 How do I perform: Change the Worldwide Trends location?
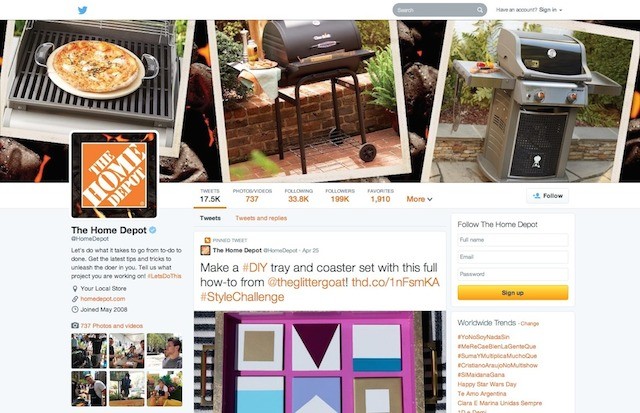[x=530, y=324]
